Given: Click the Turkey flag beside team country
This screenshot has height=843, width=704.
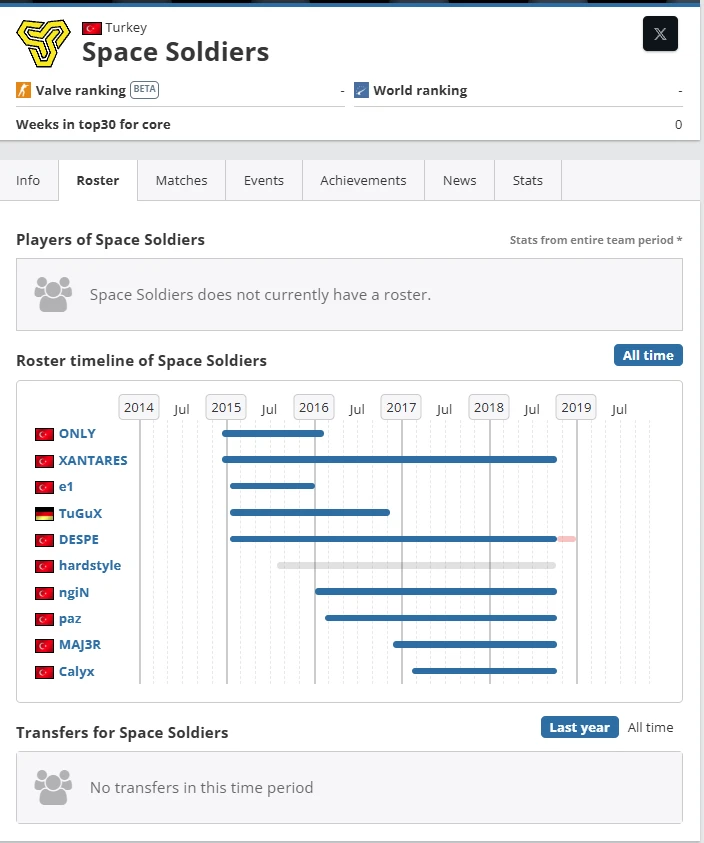Looking at the screenshot, I should coord(91,28).
